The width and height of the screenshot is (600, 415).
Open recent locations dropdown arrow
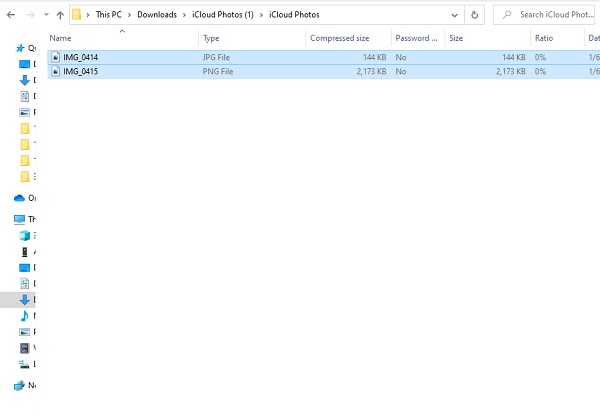pyautogui.click(x=44, y=15)
